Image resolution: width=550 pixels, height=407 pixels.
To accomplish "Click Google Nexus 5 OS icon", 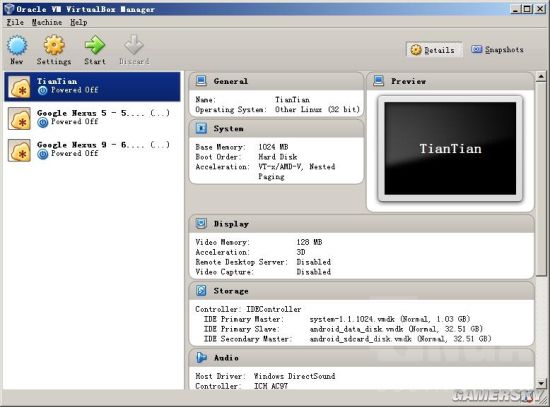I will pos(20,119).
